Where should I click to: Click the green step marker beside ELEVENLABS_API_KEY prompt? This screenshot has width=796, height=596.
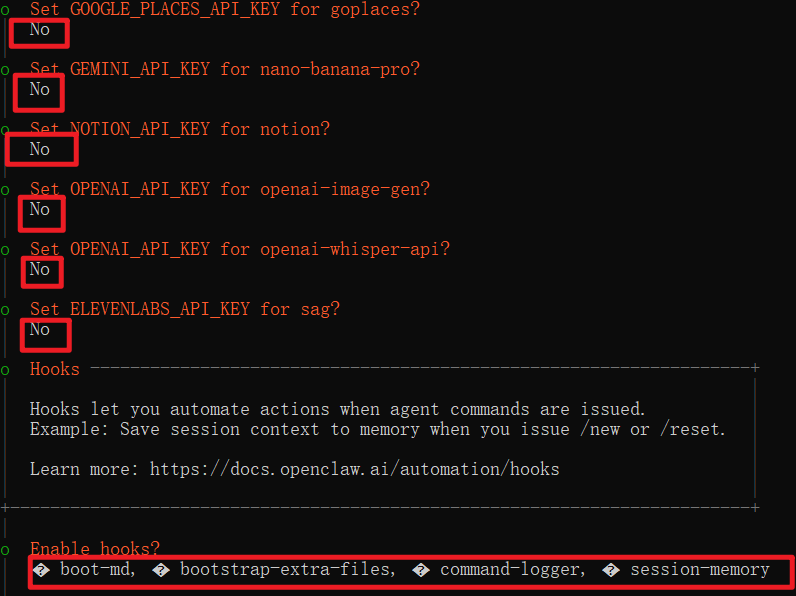click(5, 311)
